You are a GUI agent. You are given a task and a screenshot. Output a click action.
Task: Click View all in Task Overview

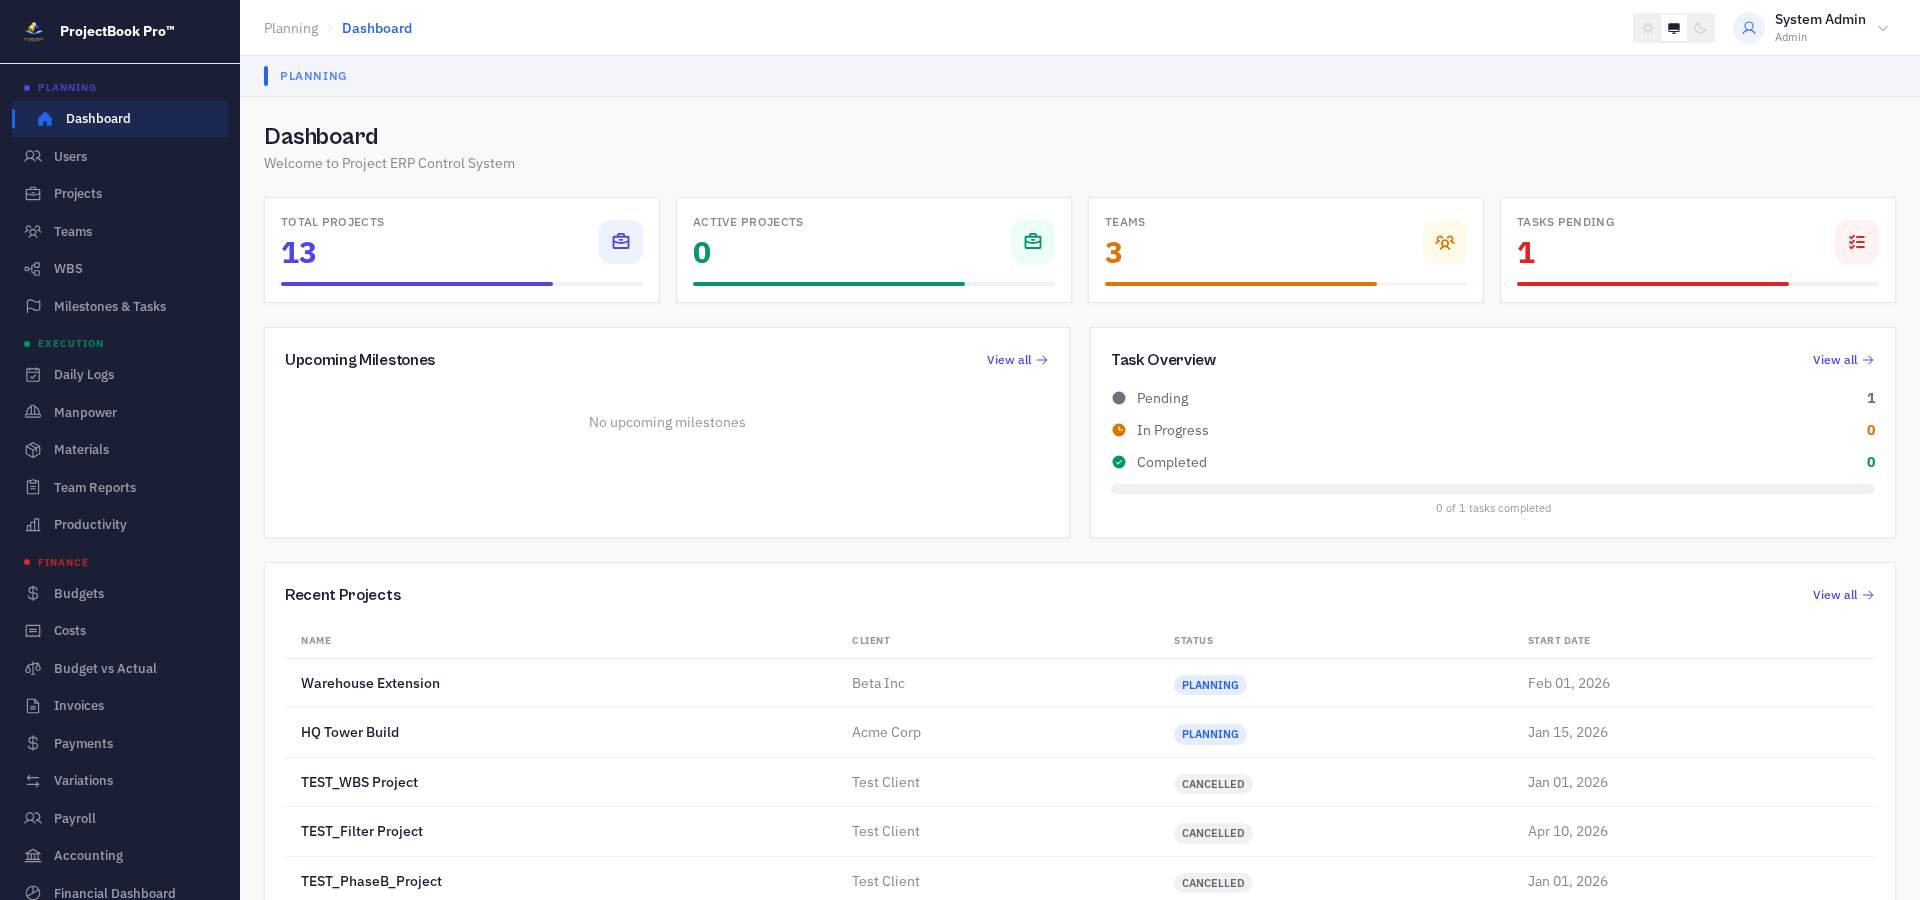point(1843,360)
